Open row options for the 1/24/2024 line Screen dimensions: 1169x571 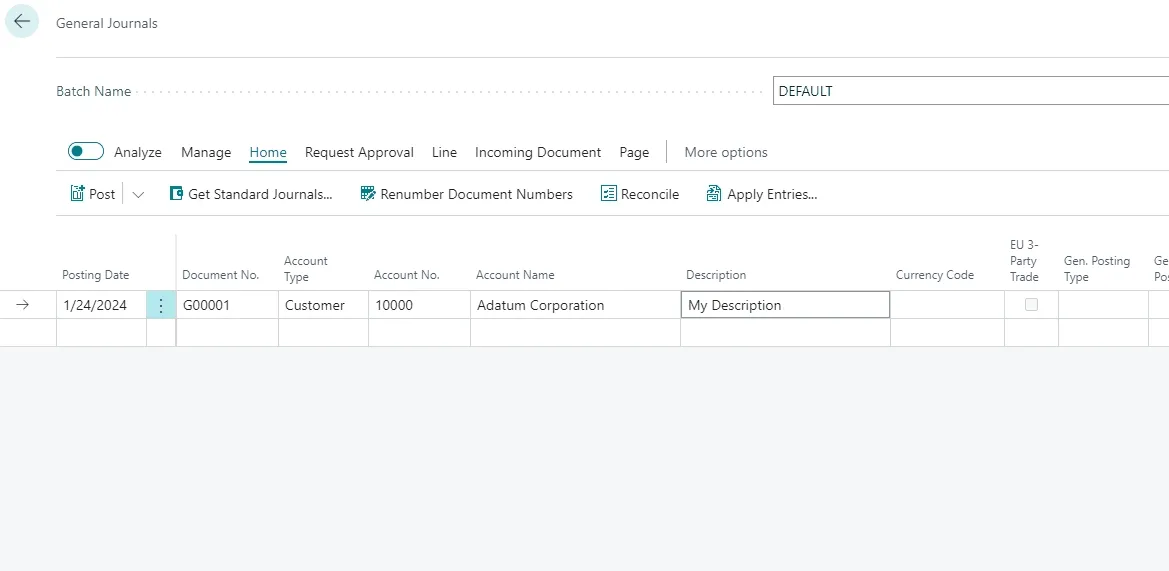click(x=161, y=305)
